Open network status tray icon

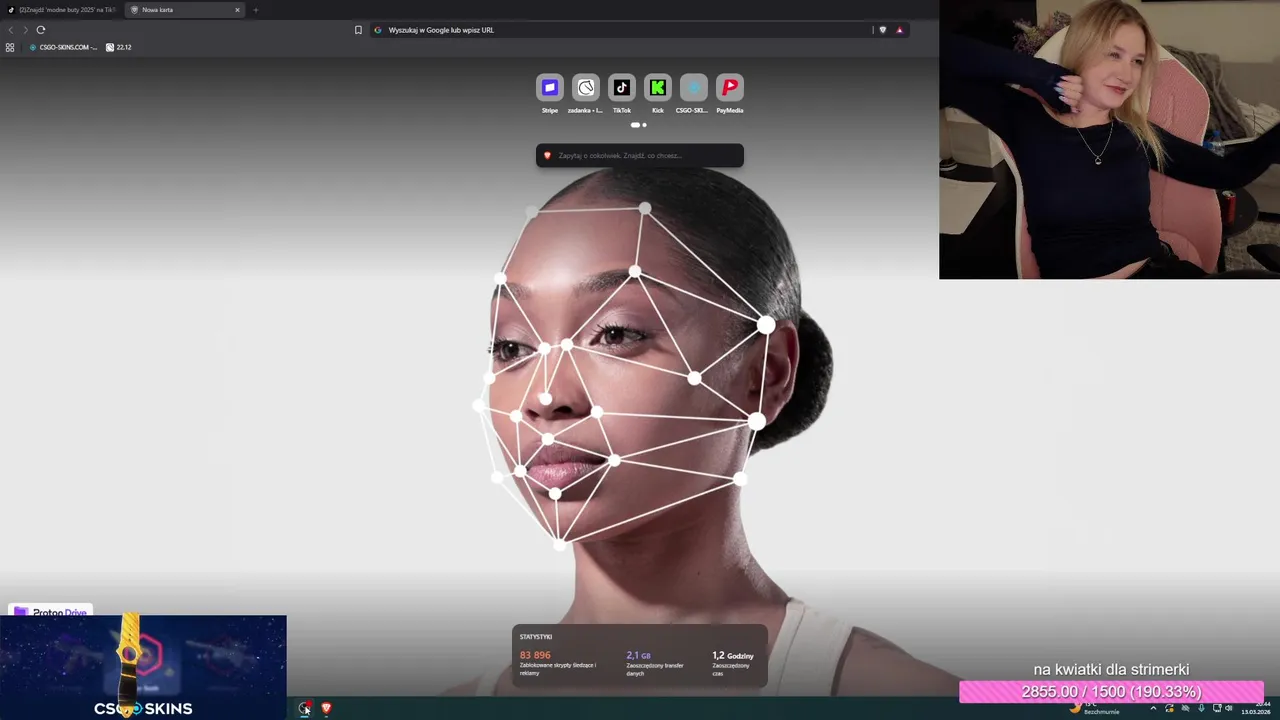(x=1215, y=708)
